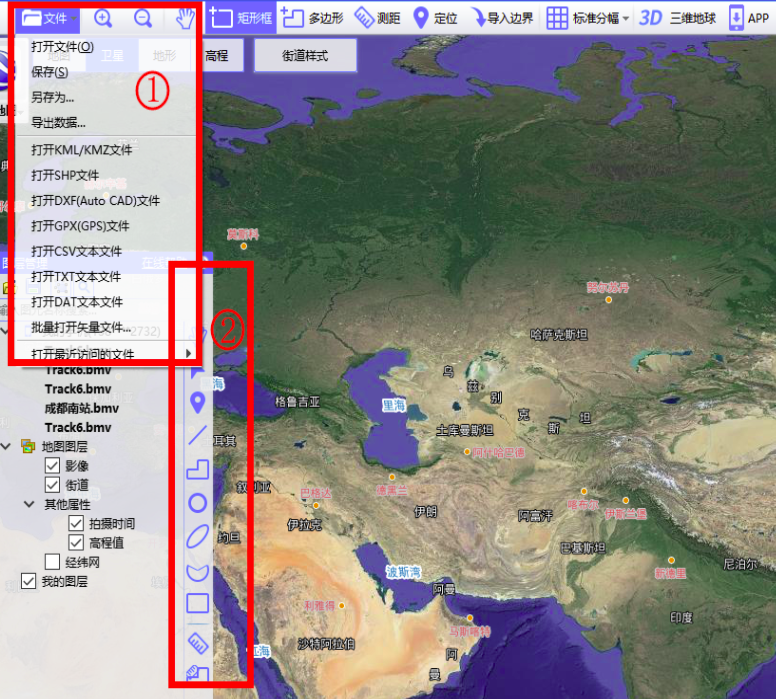Choose 打开KML/KMZ文件 from file menu
This screenshot has width=776, height=699.
tap(82, 150)
